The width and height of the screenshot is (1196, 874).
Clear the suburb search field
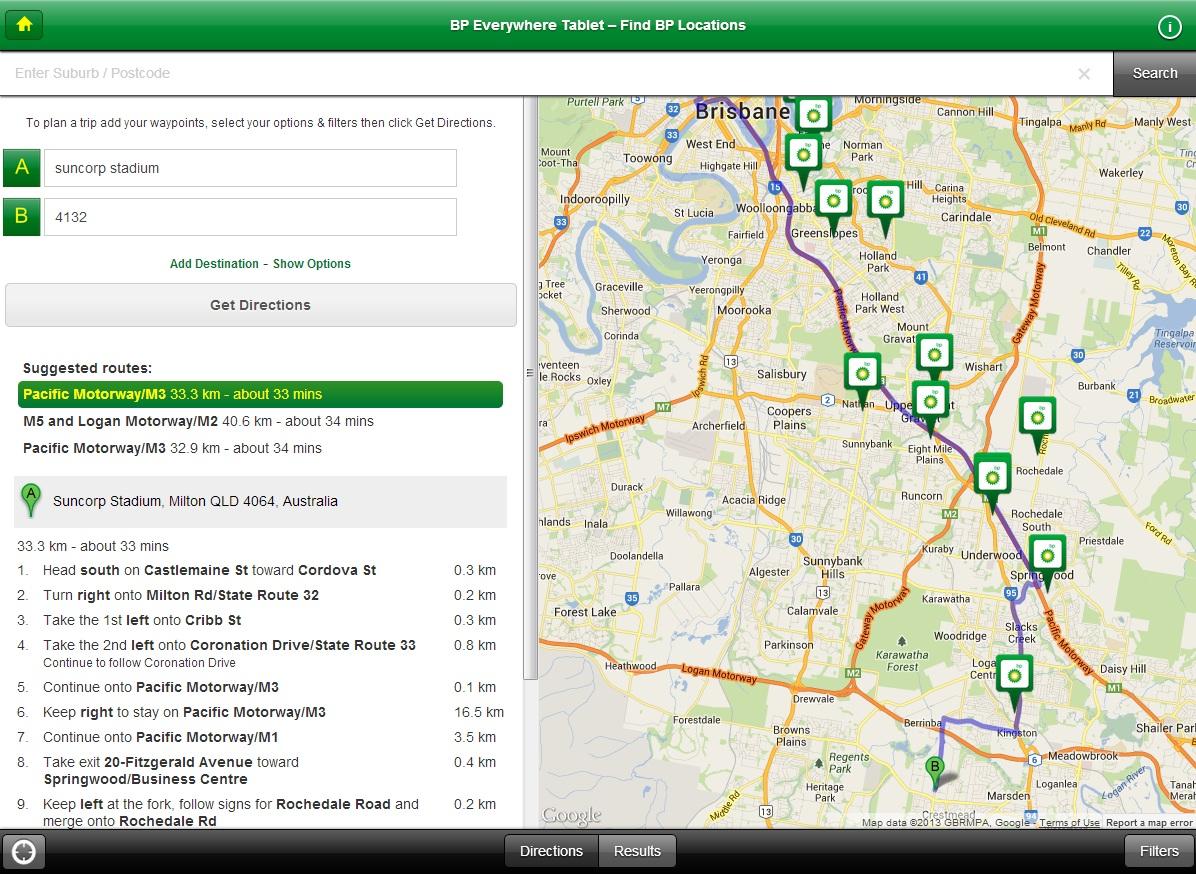[1083, 73]
